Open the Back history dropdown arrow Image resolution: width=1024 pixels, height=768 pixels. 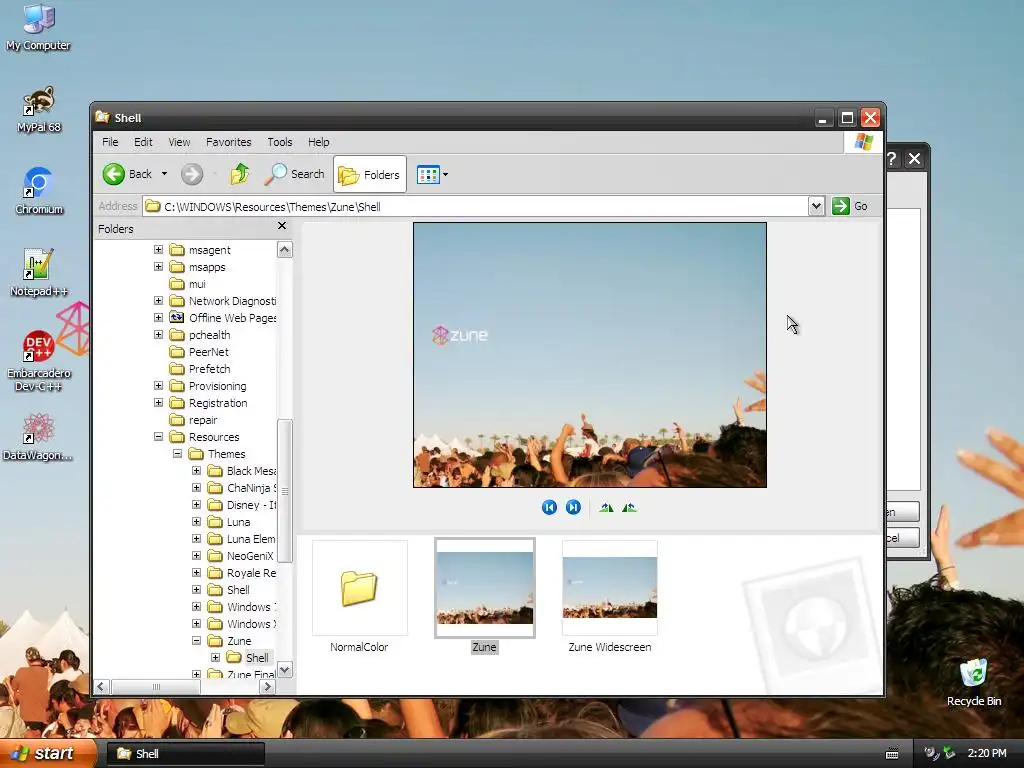pyautogui.click(x=165, y=174)
